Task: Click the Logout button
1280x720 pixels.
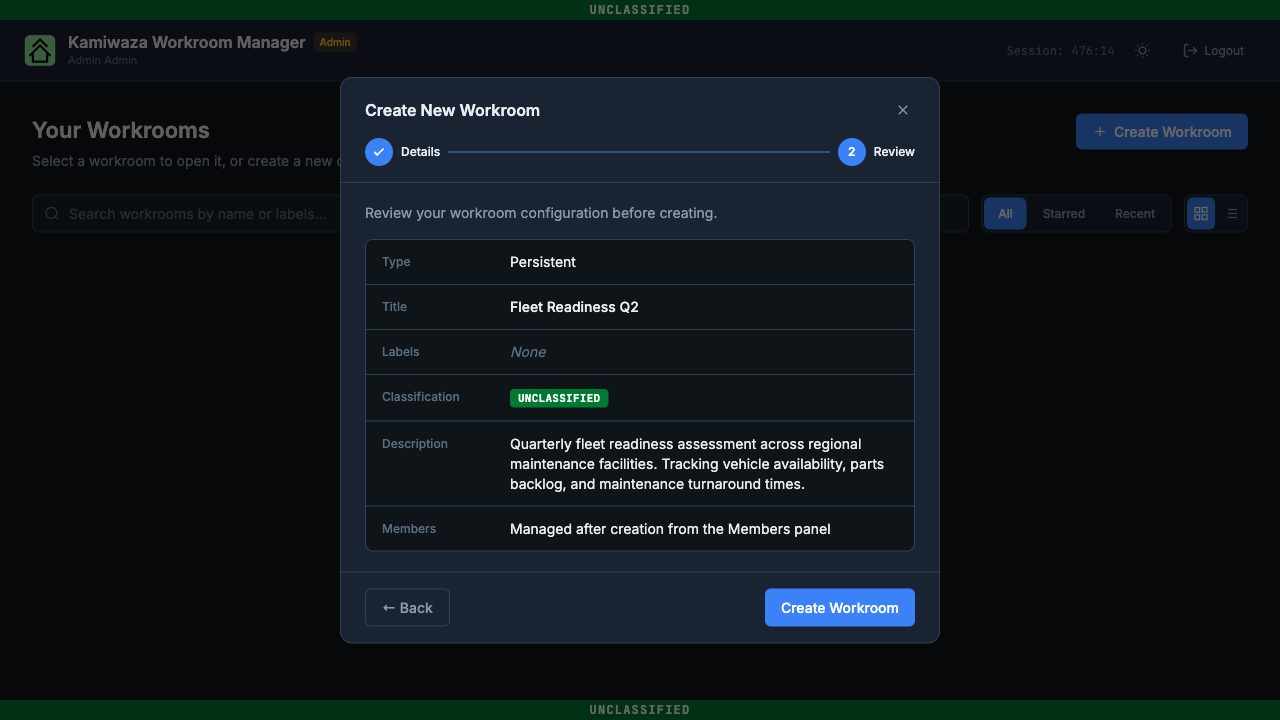Action: coord(1213,50)
